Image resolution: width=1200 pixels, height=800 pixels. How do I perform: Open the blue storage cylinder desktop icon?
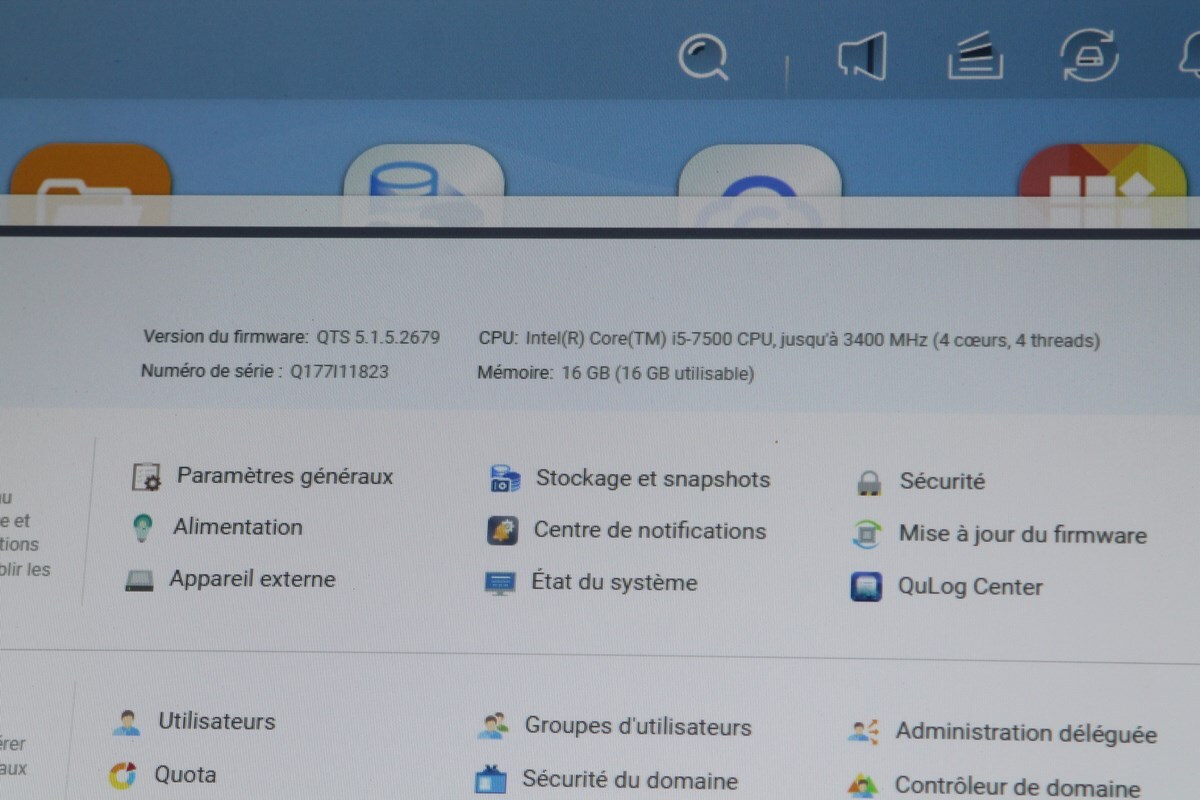(424, 186)
